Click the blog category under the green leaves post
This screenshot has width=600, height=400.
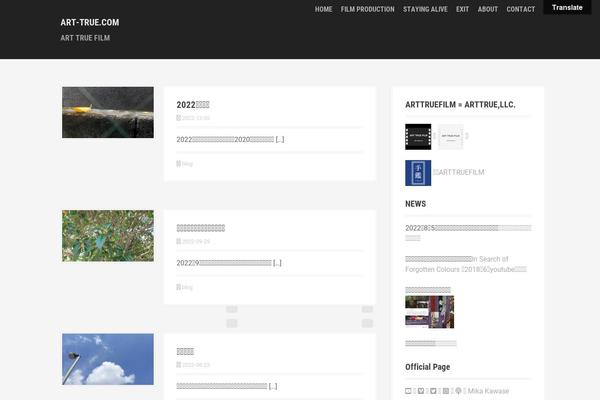pos(188,287)
